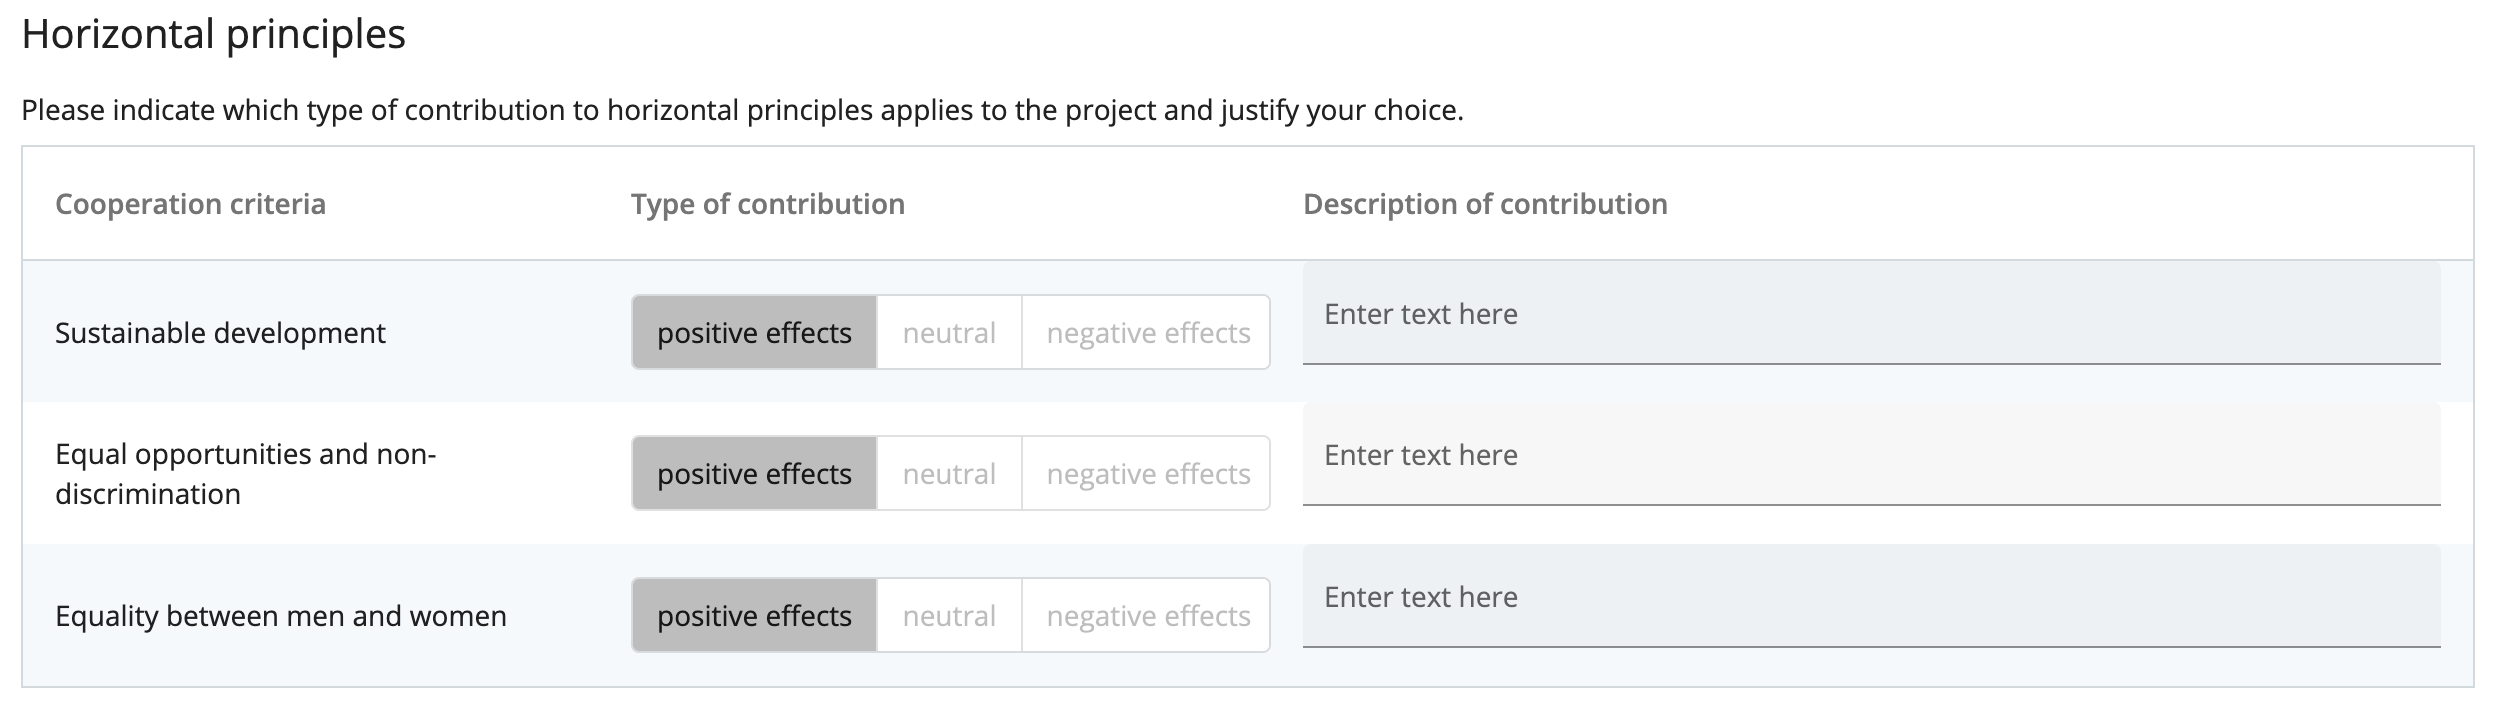Click the instruction text about horizontal principles
This screenshot has height=714, width=2510.
tap(742, 110)
